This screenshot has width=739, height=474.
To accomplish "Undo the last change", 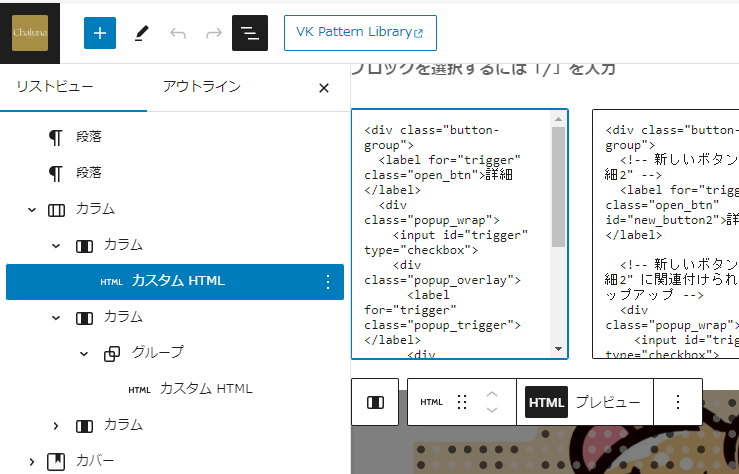I will pyautogui.click(x=178, y=33).
